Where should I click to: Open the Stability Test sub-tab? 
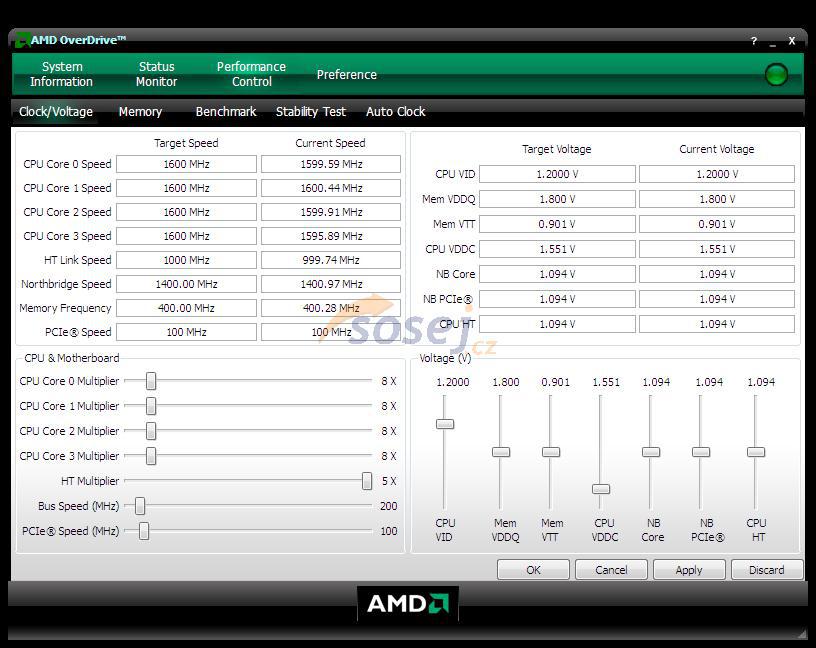click(x=311, y=111)
